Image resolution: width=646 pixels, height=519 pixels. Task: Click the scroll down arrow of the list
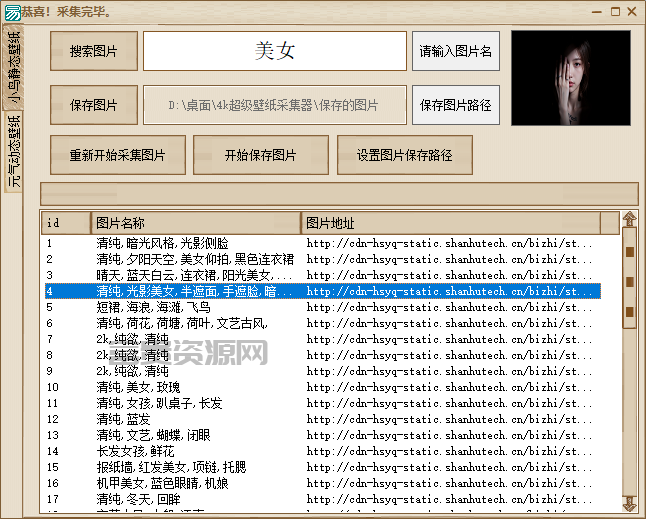(x=629, y=503)
